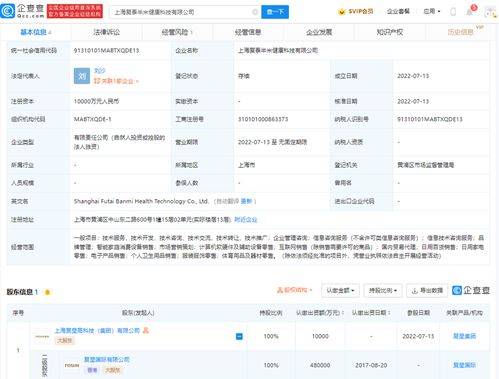Open the user avatar at top right
499x379 pixels.
[490, 12]
